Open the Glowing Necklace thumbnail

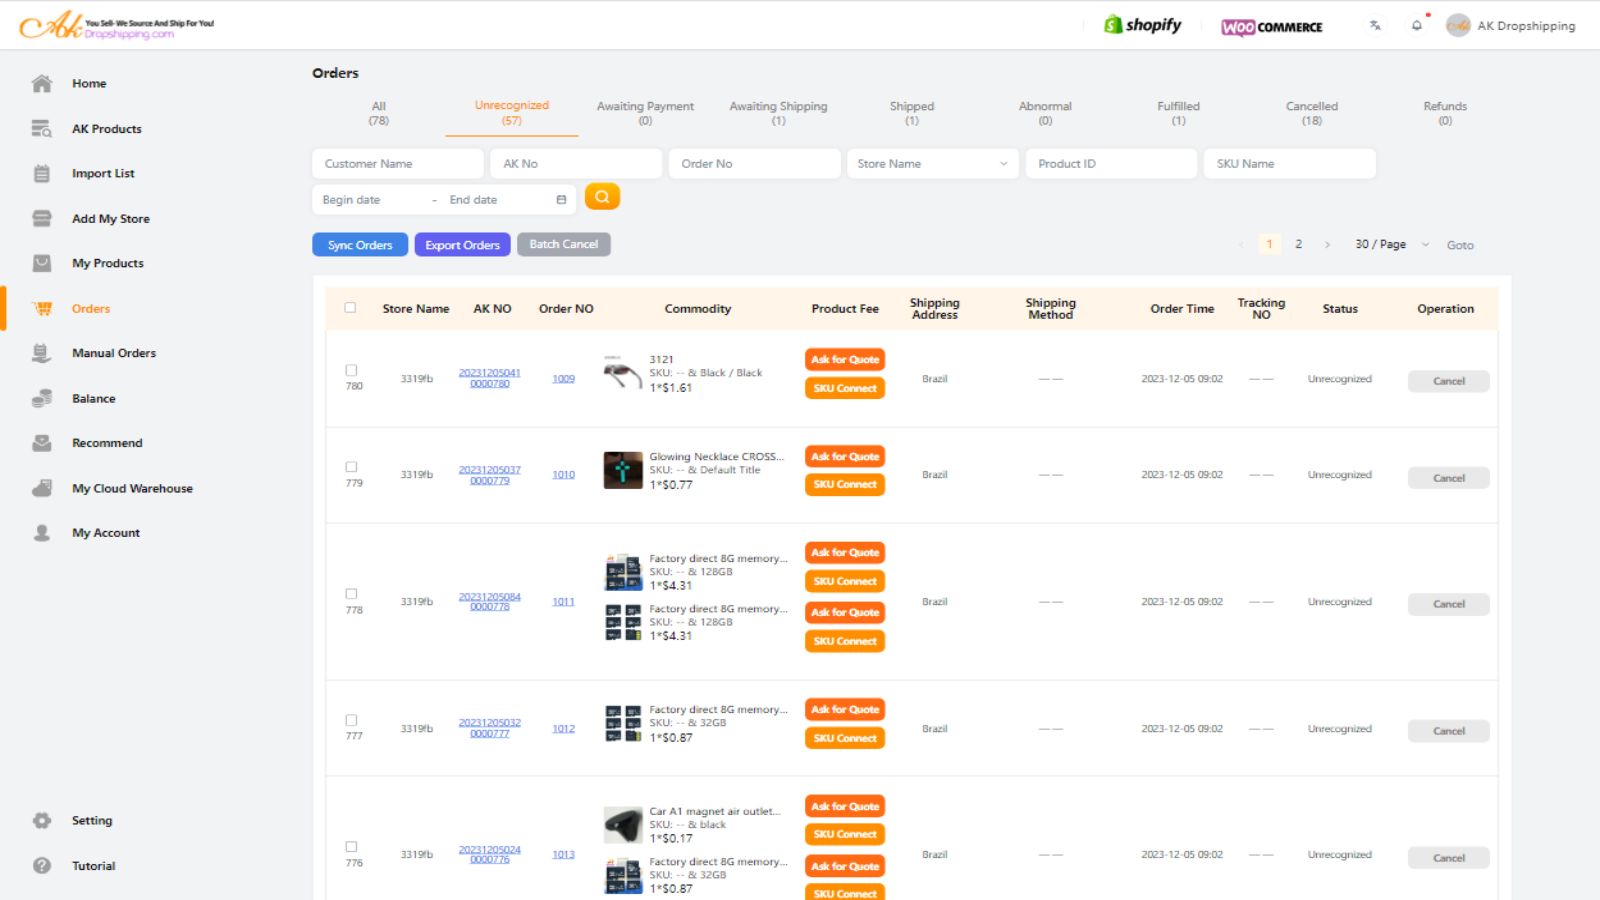pos(623,470)
